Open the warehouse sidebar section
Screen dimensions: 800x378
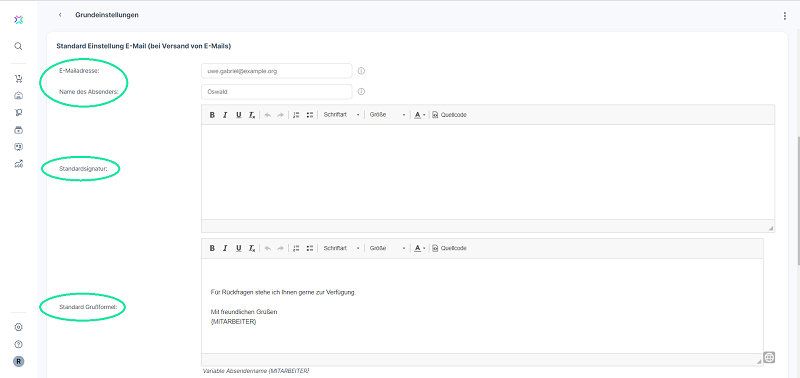18,95
